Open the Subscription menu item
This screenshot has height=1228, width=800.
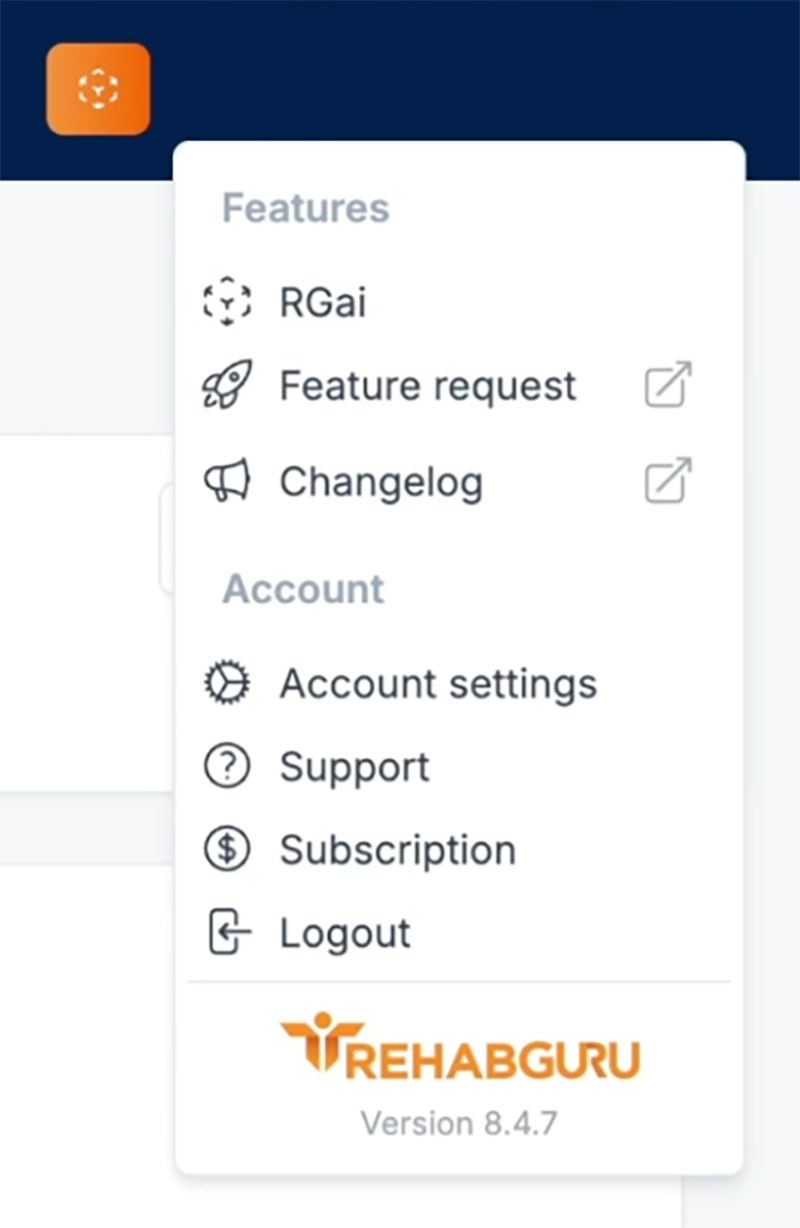click(397, 850)
